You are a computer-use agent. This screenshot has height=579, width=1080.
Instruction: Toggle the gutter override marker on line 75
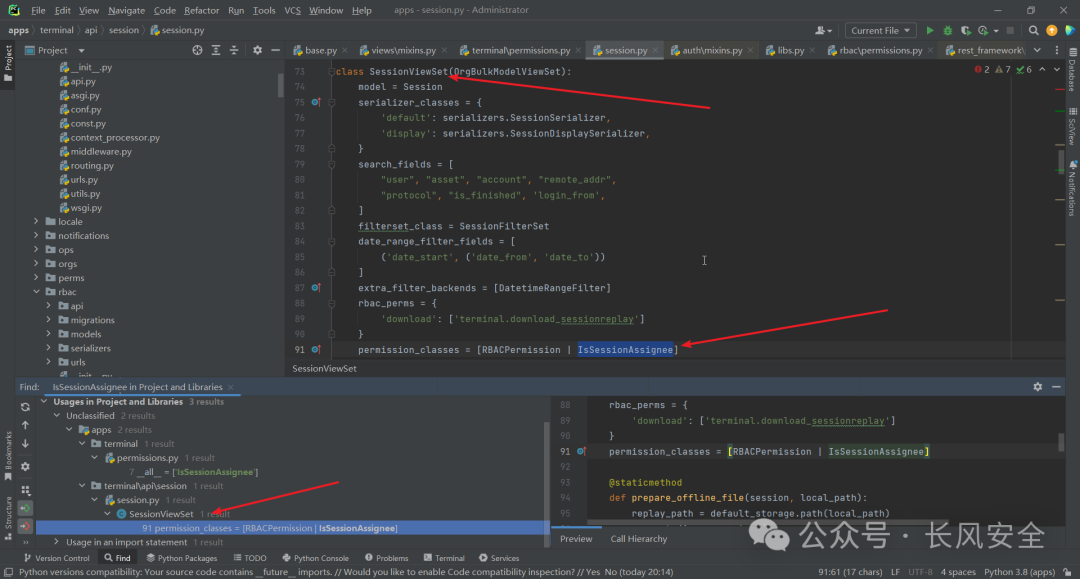(x=315, y=102)
